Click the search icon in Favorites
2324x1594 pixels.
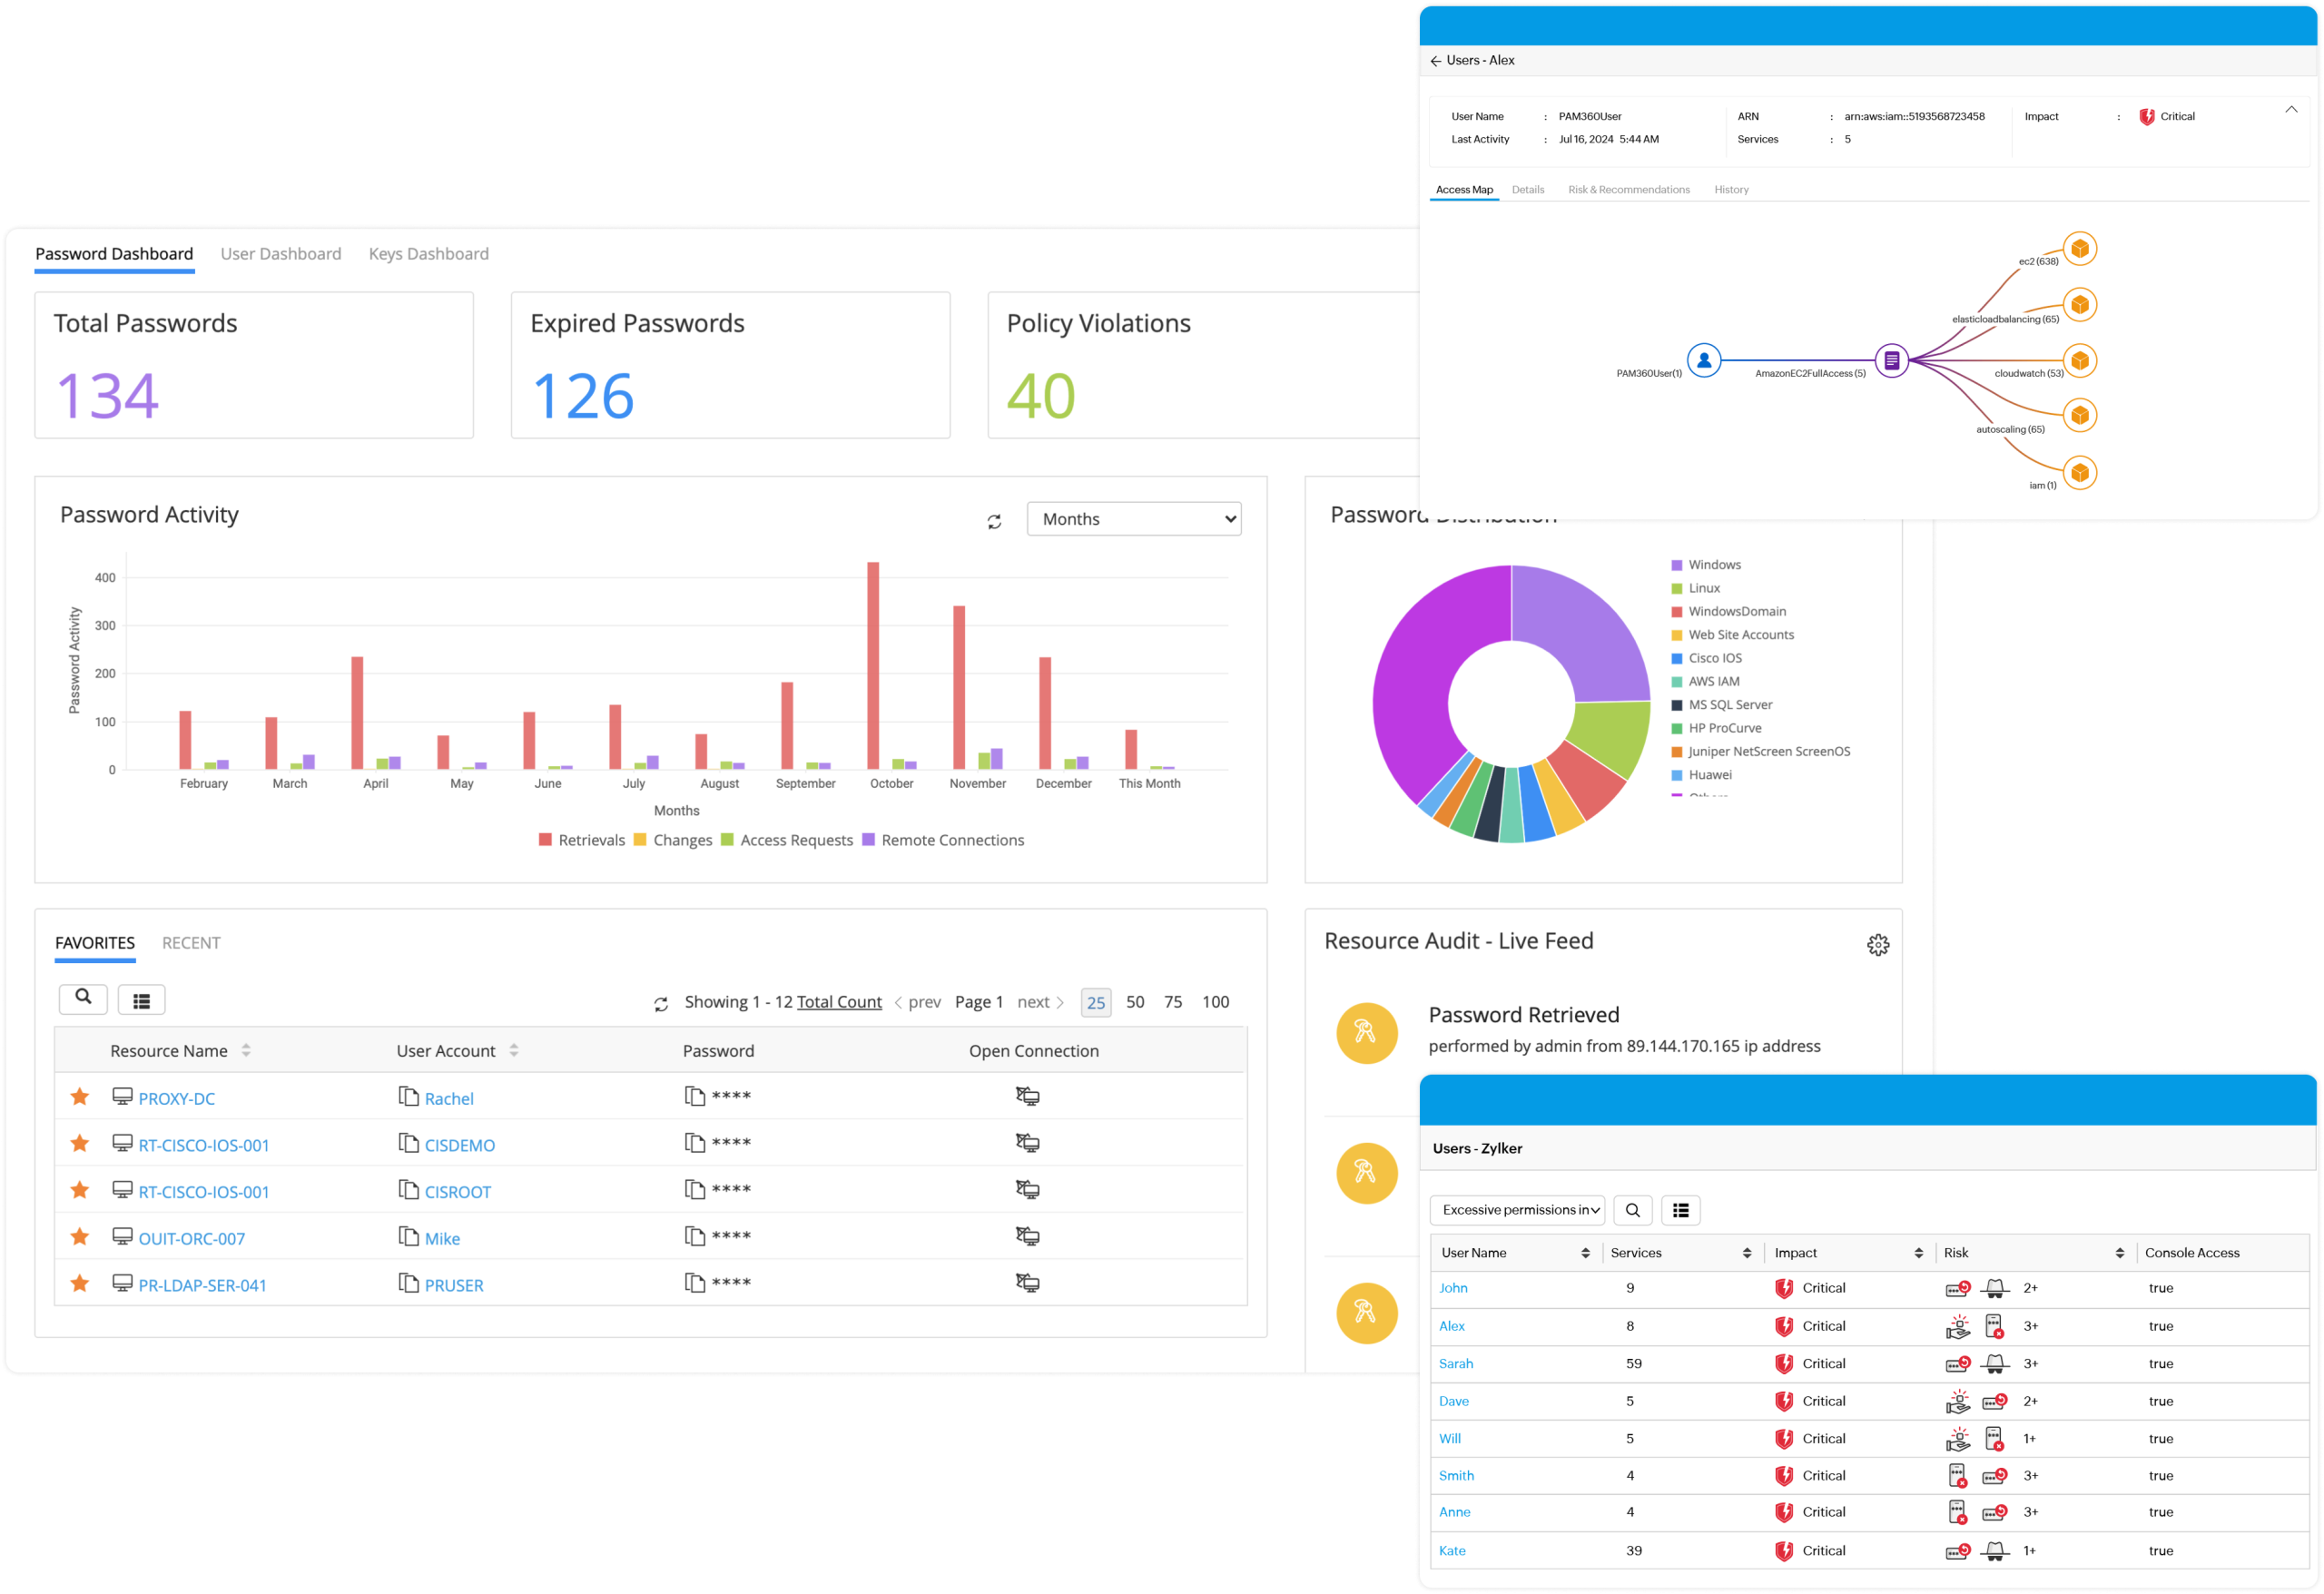pyautogui.click(x=83, y=997)
